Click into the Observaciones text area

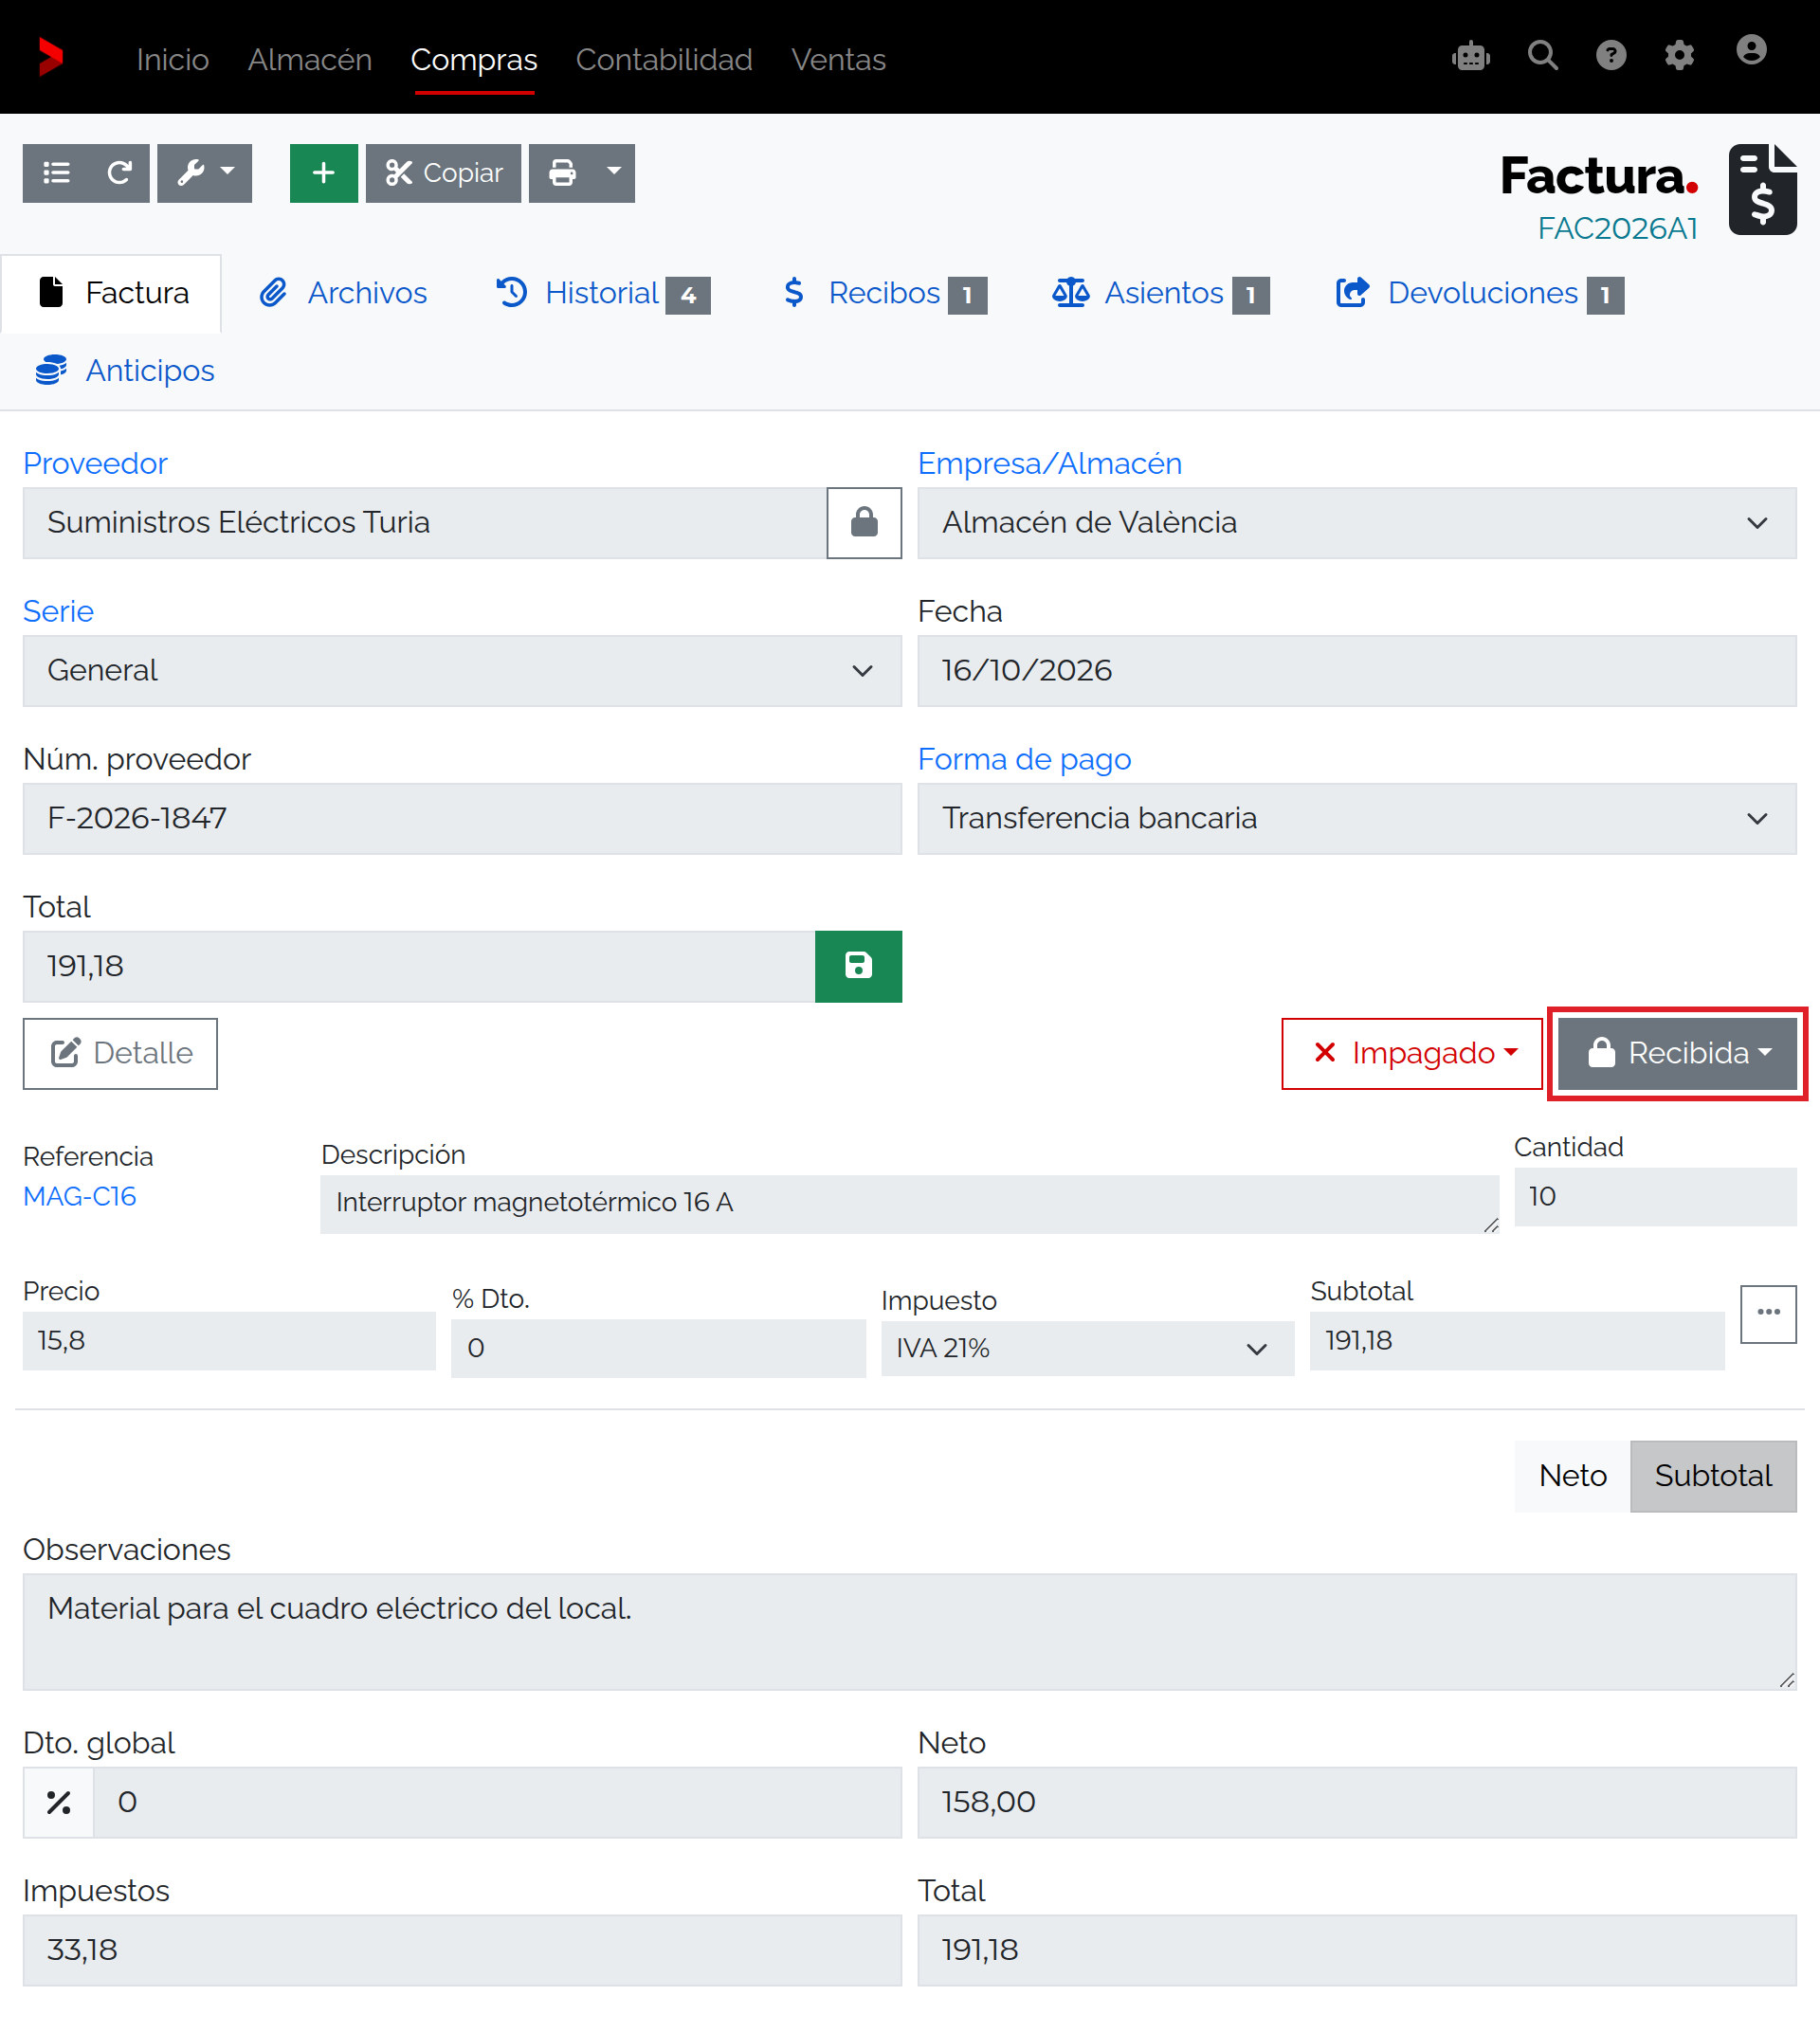[x=909, y=1633]
